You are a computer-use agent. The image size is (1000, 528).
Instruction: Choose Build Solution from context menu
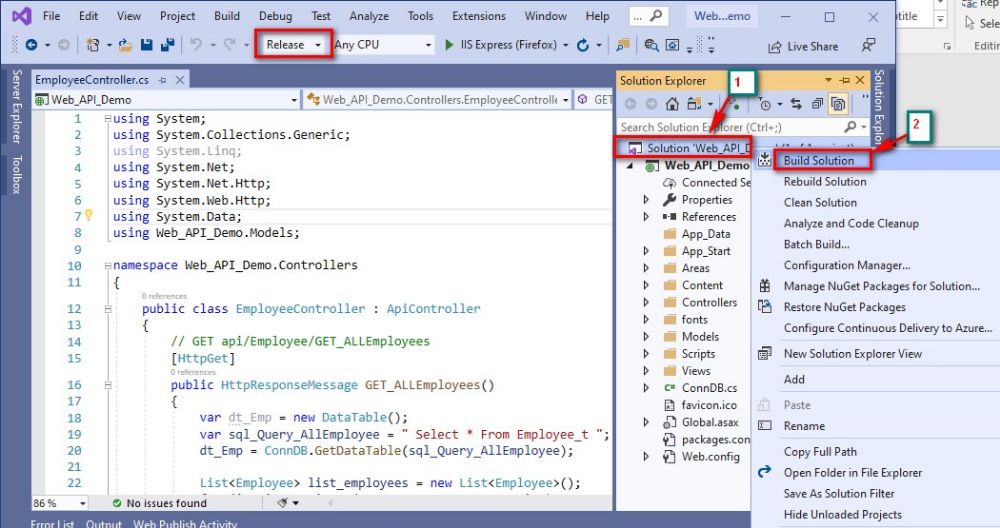pos(818,161)
